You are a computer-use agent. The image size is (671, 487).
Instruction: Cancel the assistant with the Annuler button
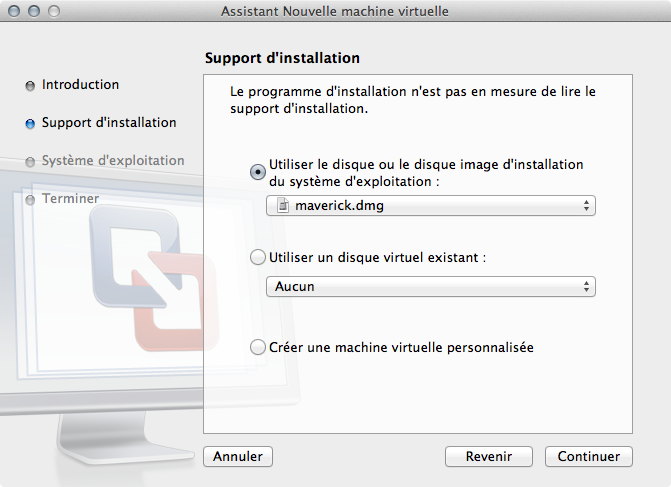238,456
